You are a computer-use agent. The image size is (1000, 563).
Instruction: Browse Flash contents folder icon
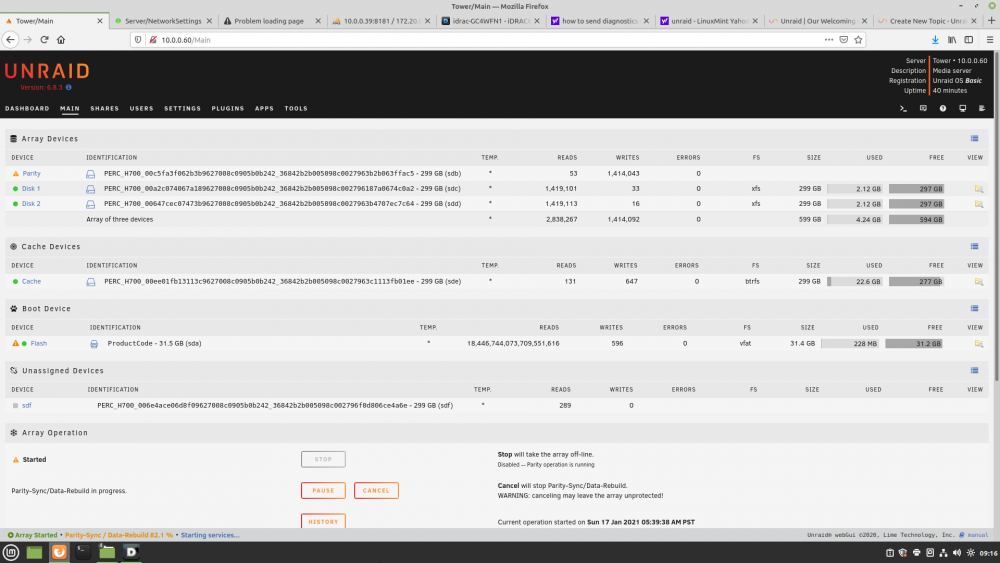[978, 344]
